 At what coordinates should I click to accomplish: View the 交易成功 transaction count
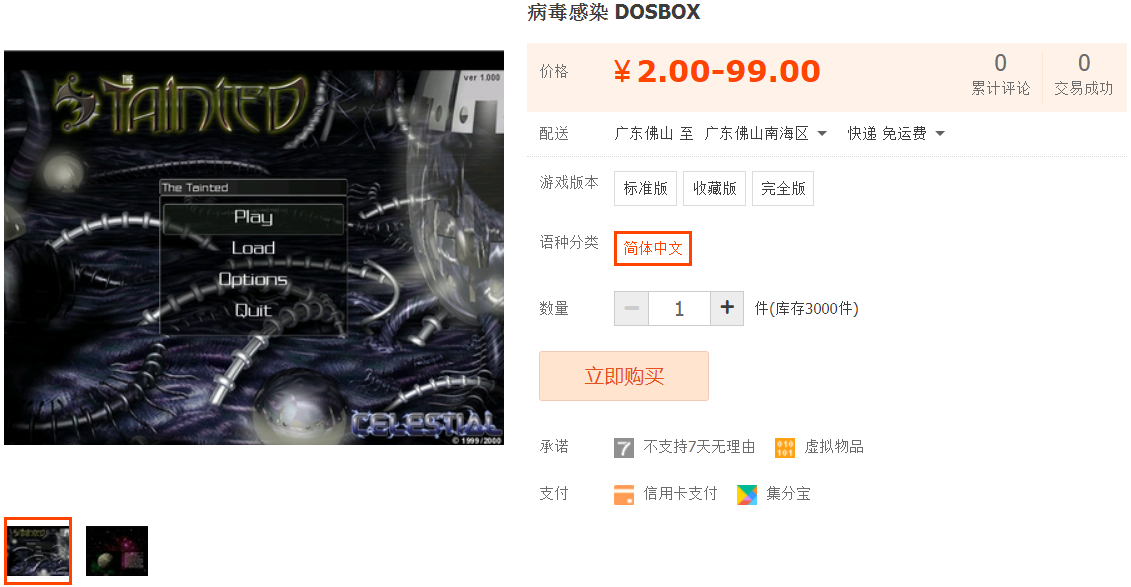[x=1083, y=74]
